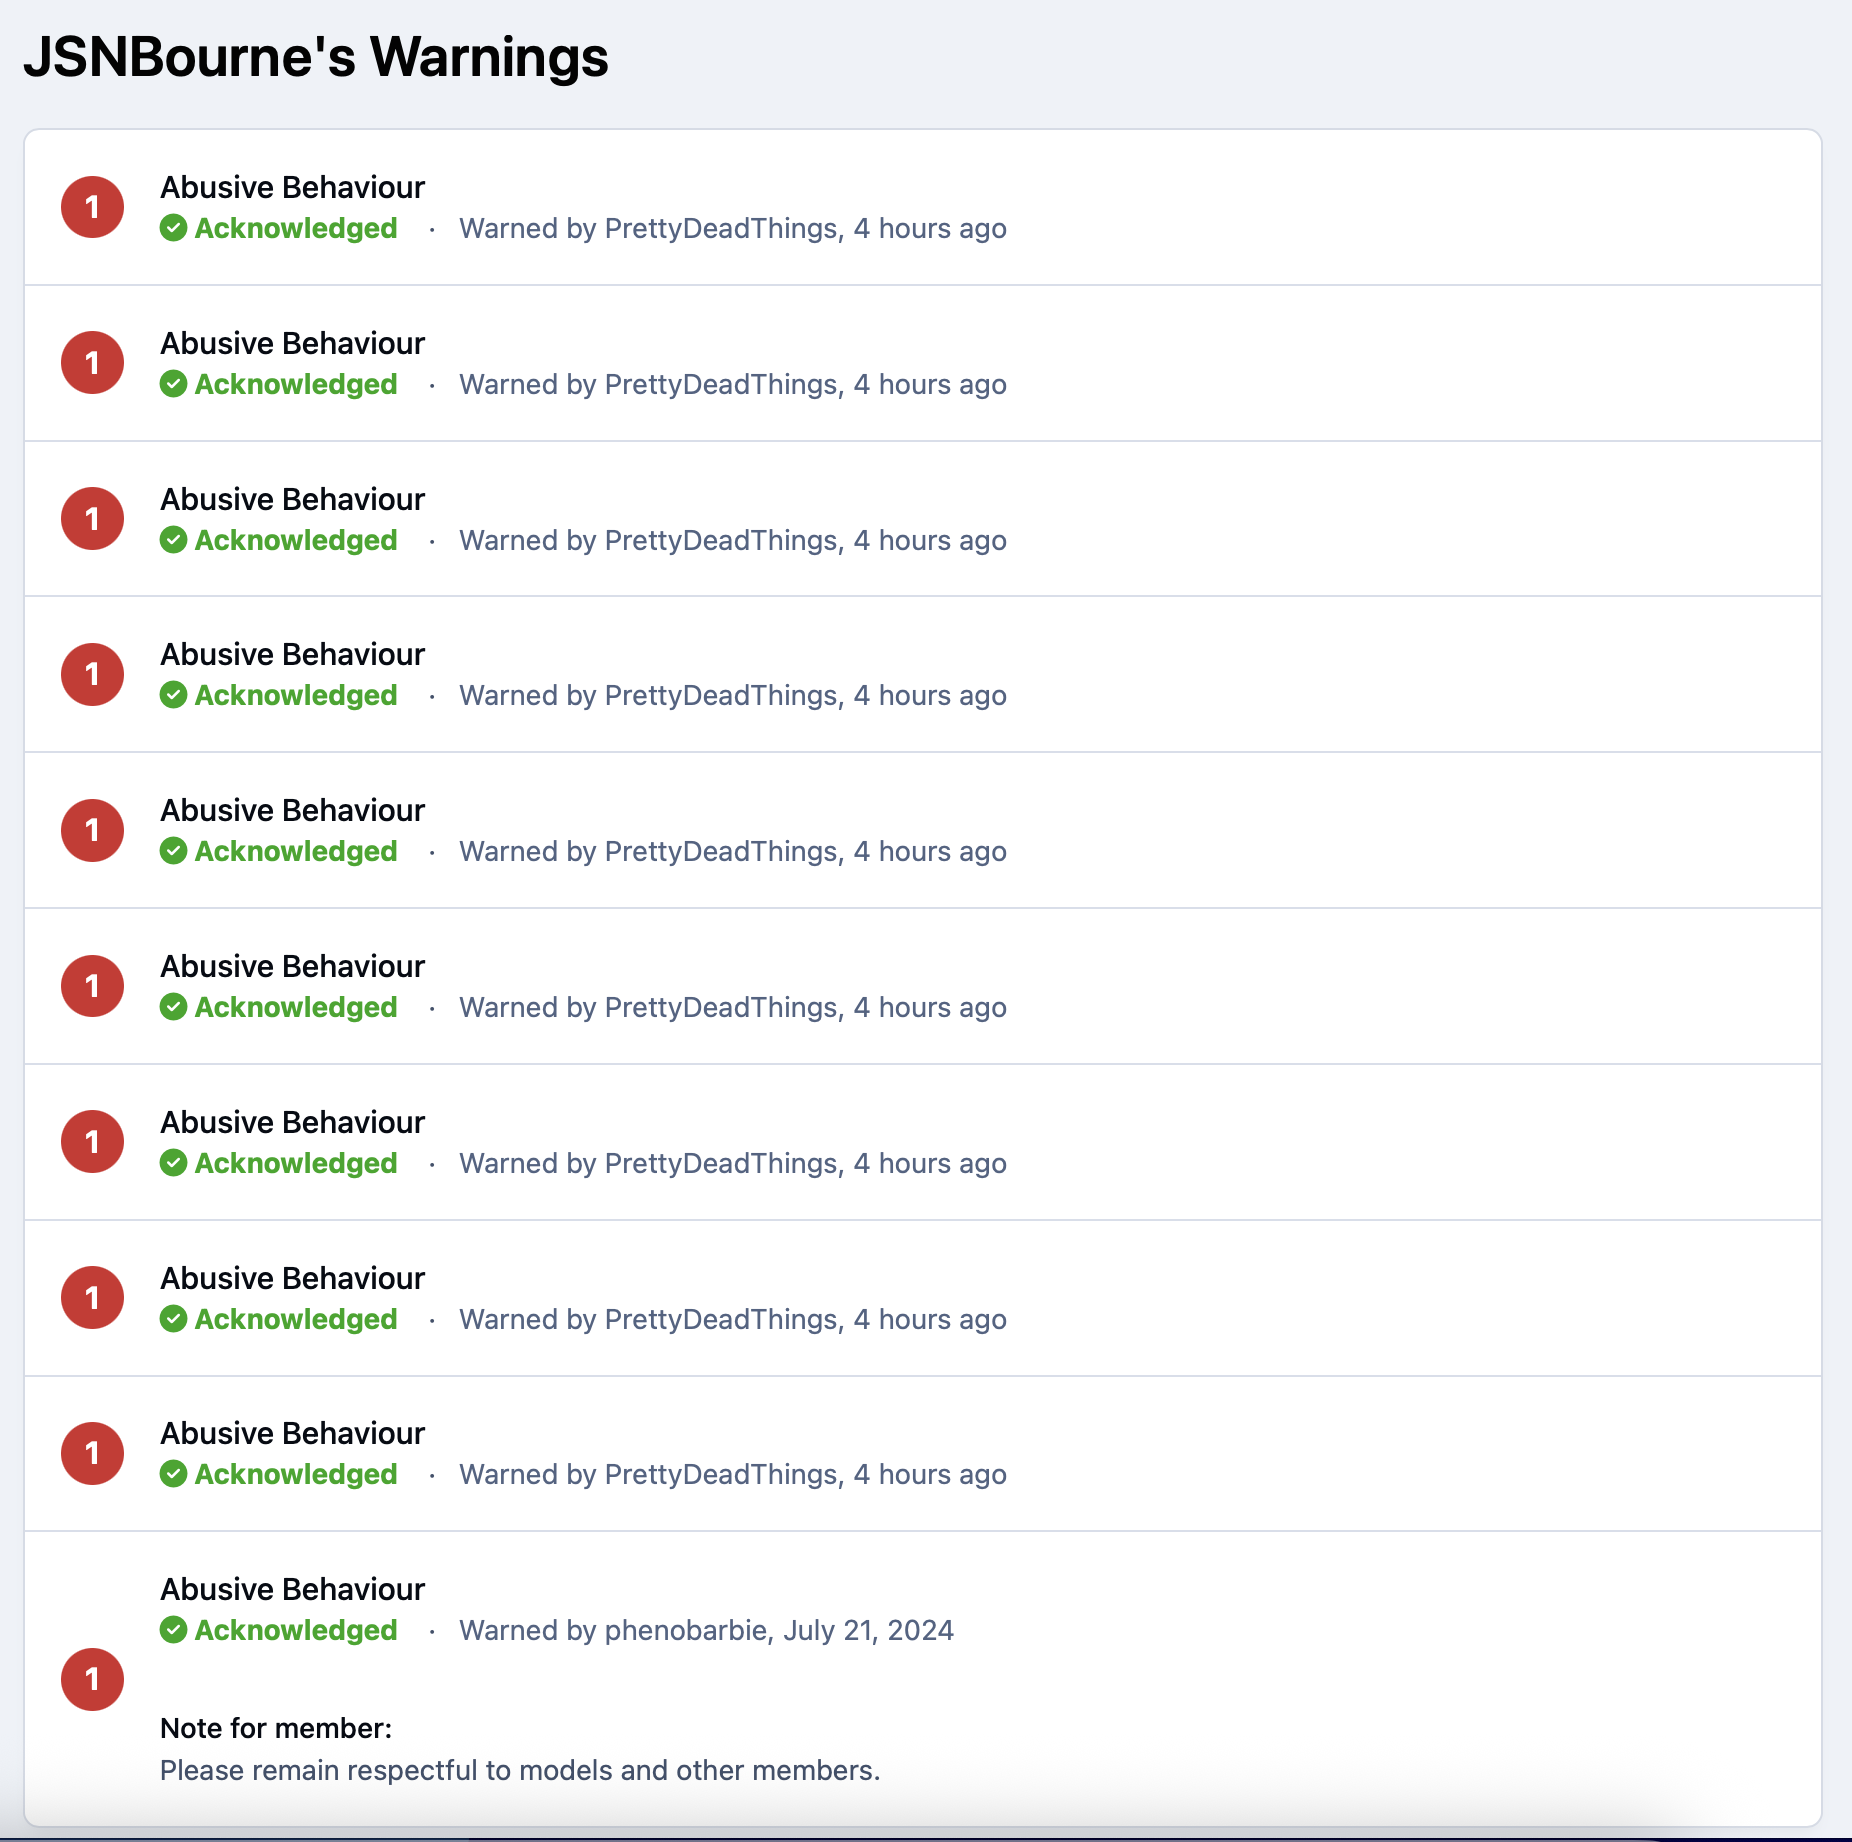Click the Acknowledged label on the third warning

coord(296,540)
